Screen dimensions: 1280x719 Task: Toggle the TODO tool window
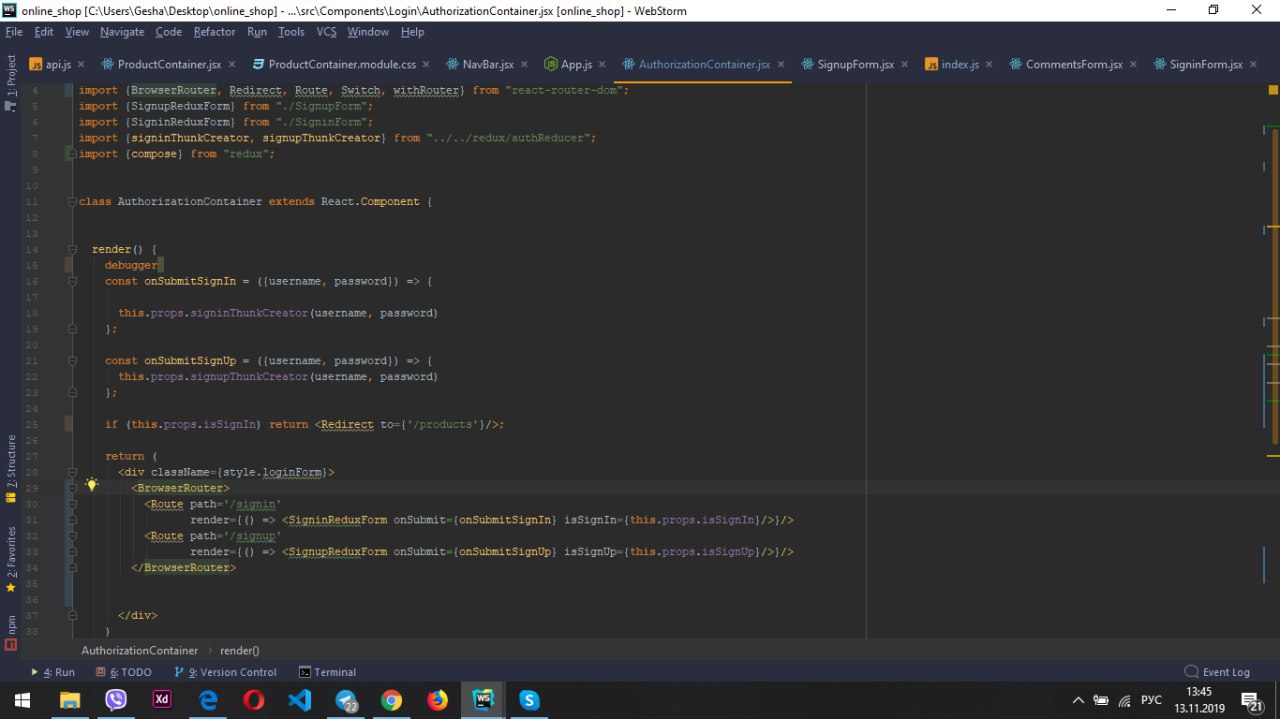[124, 672]
